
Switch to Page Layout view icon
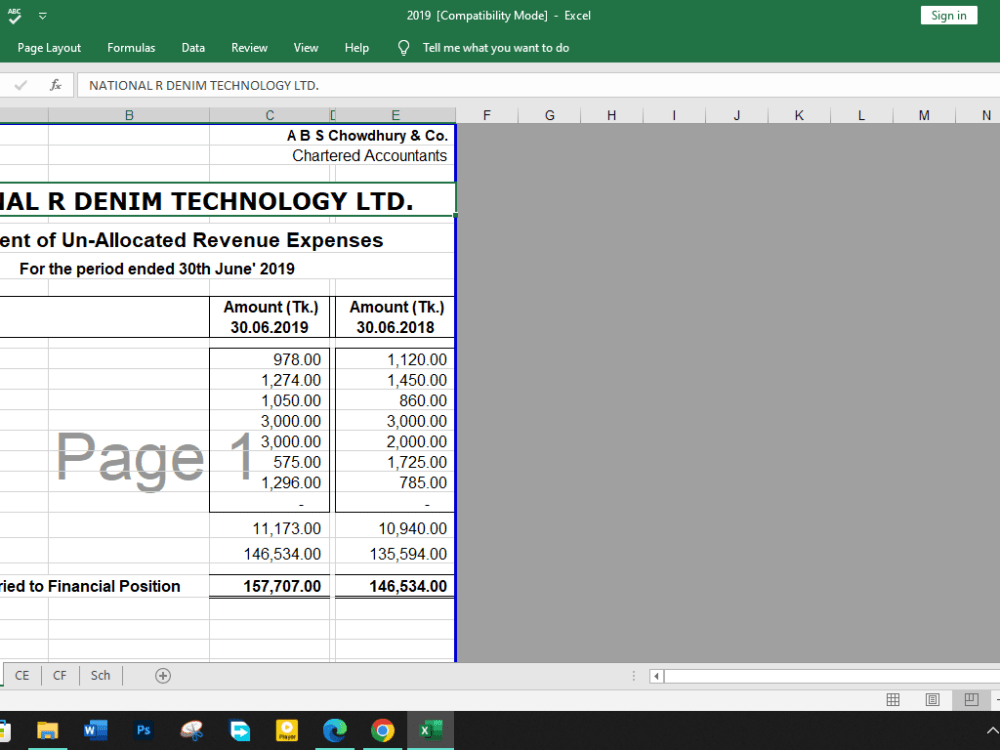tap(932, 700)
